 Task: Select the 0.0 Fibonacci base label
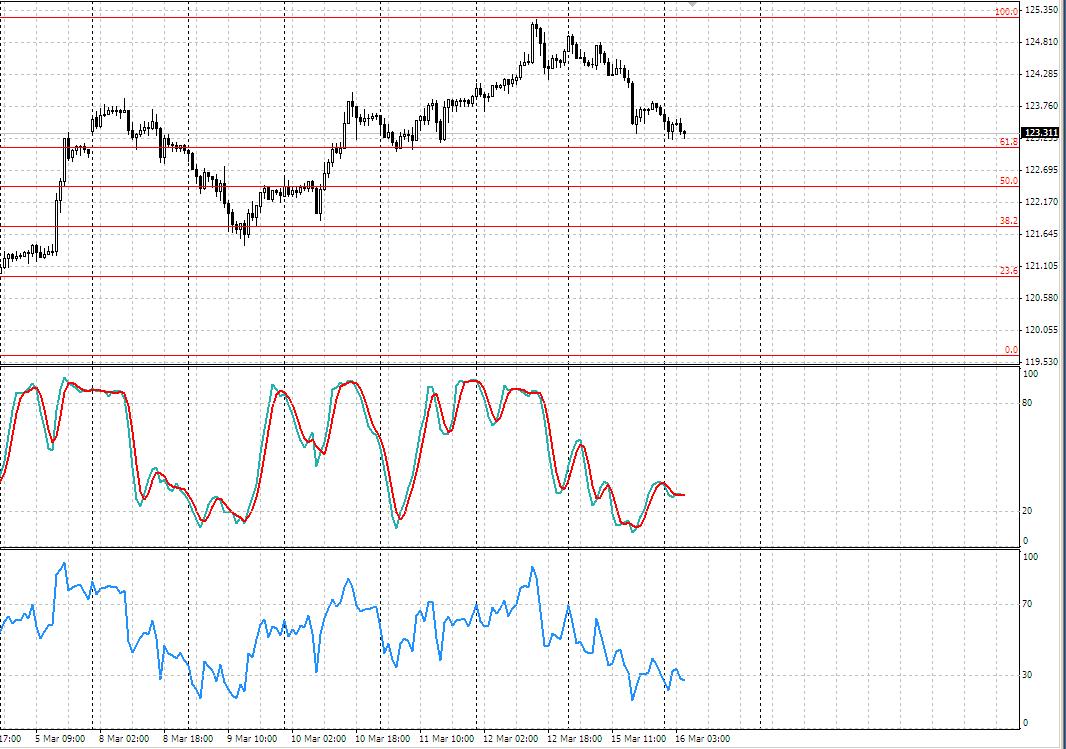[1012, 350]
